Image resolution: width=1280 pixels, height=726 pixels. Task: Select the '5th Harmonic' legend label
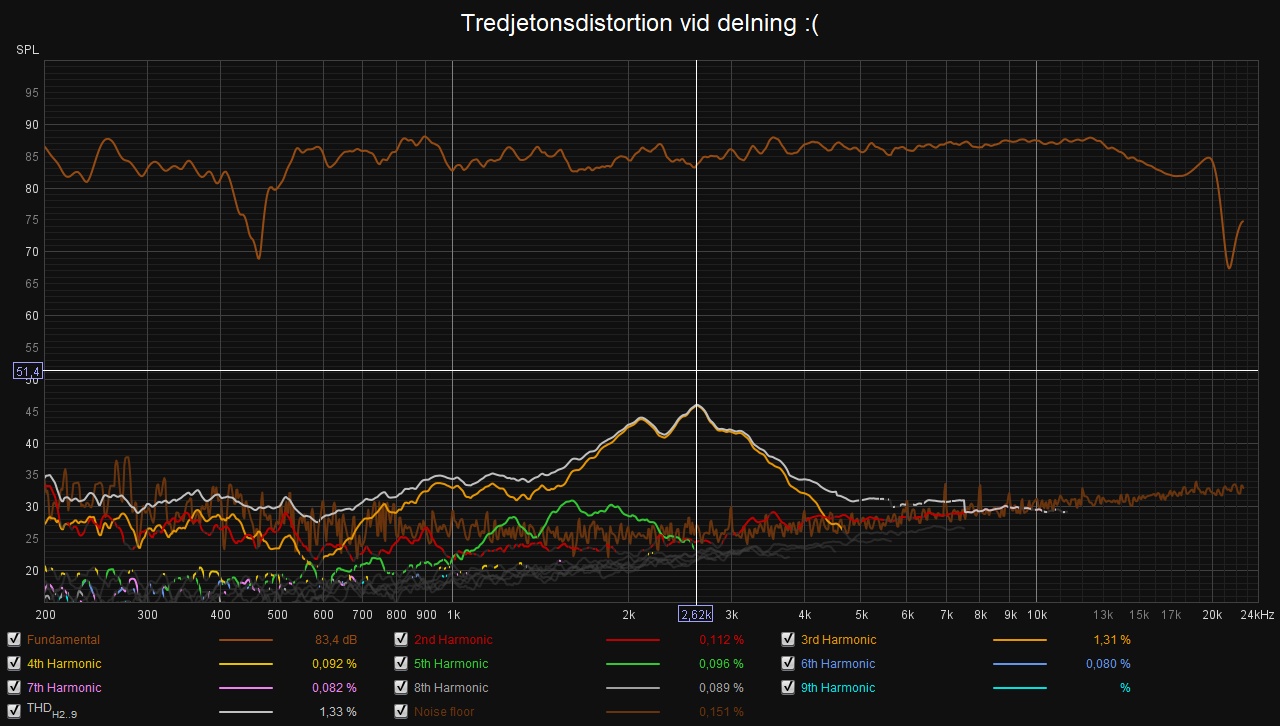coord(451,664)
